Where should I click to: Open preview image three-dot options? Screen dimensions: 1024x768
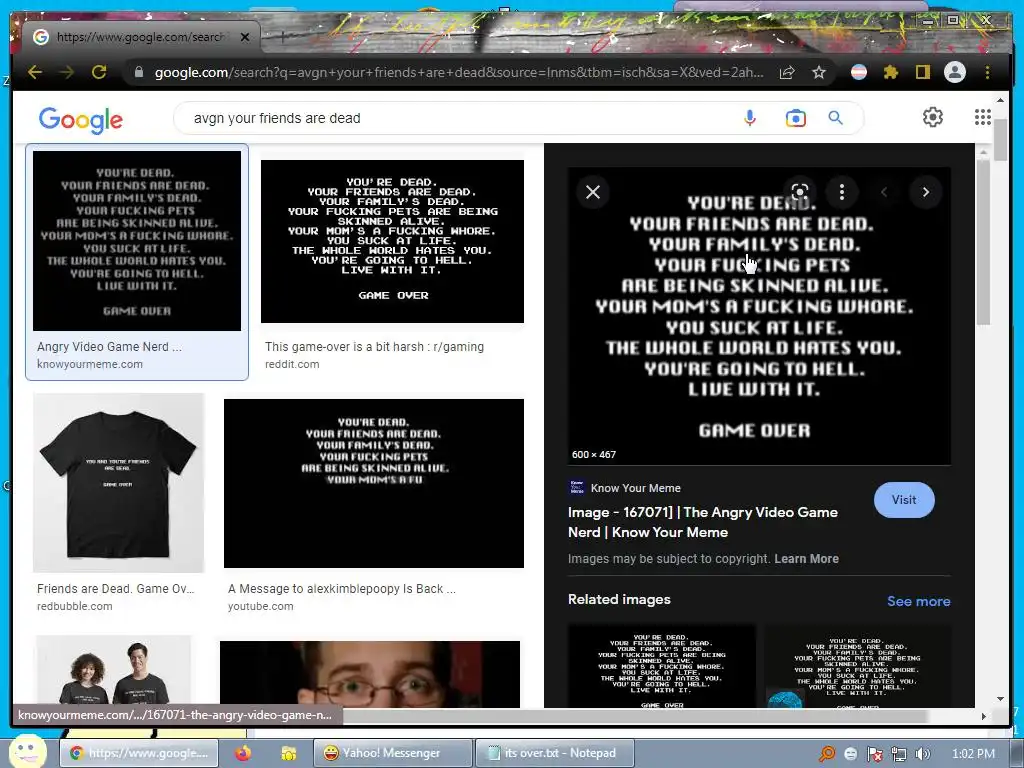842,192
